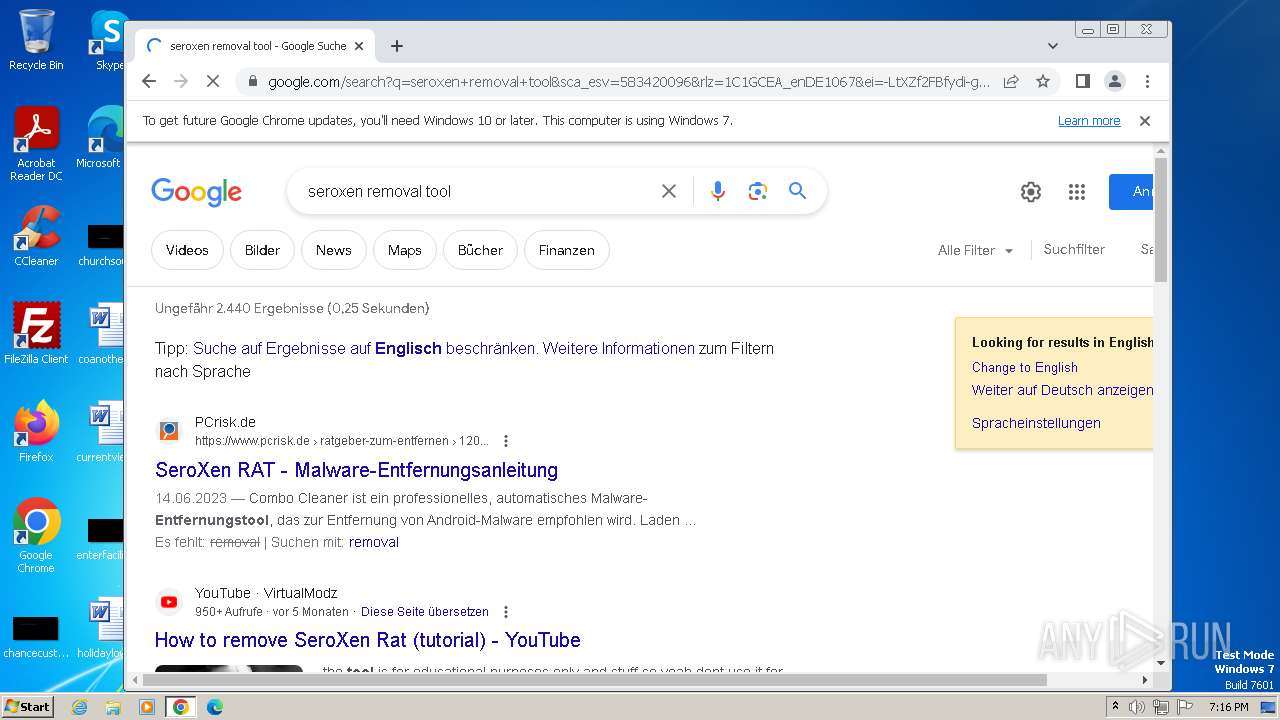The image size is (1280, 720).
Task: Click Change to English link
Action: point(1025,367)
